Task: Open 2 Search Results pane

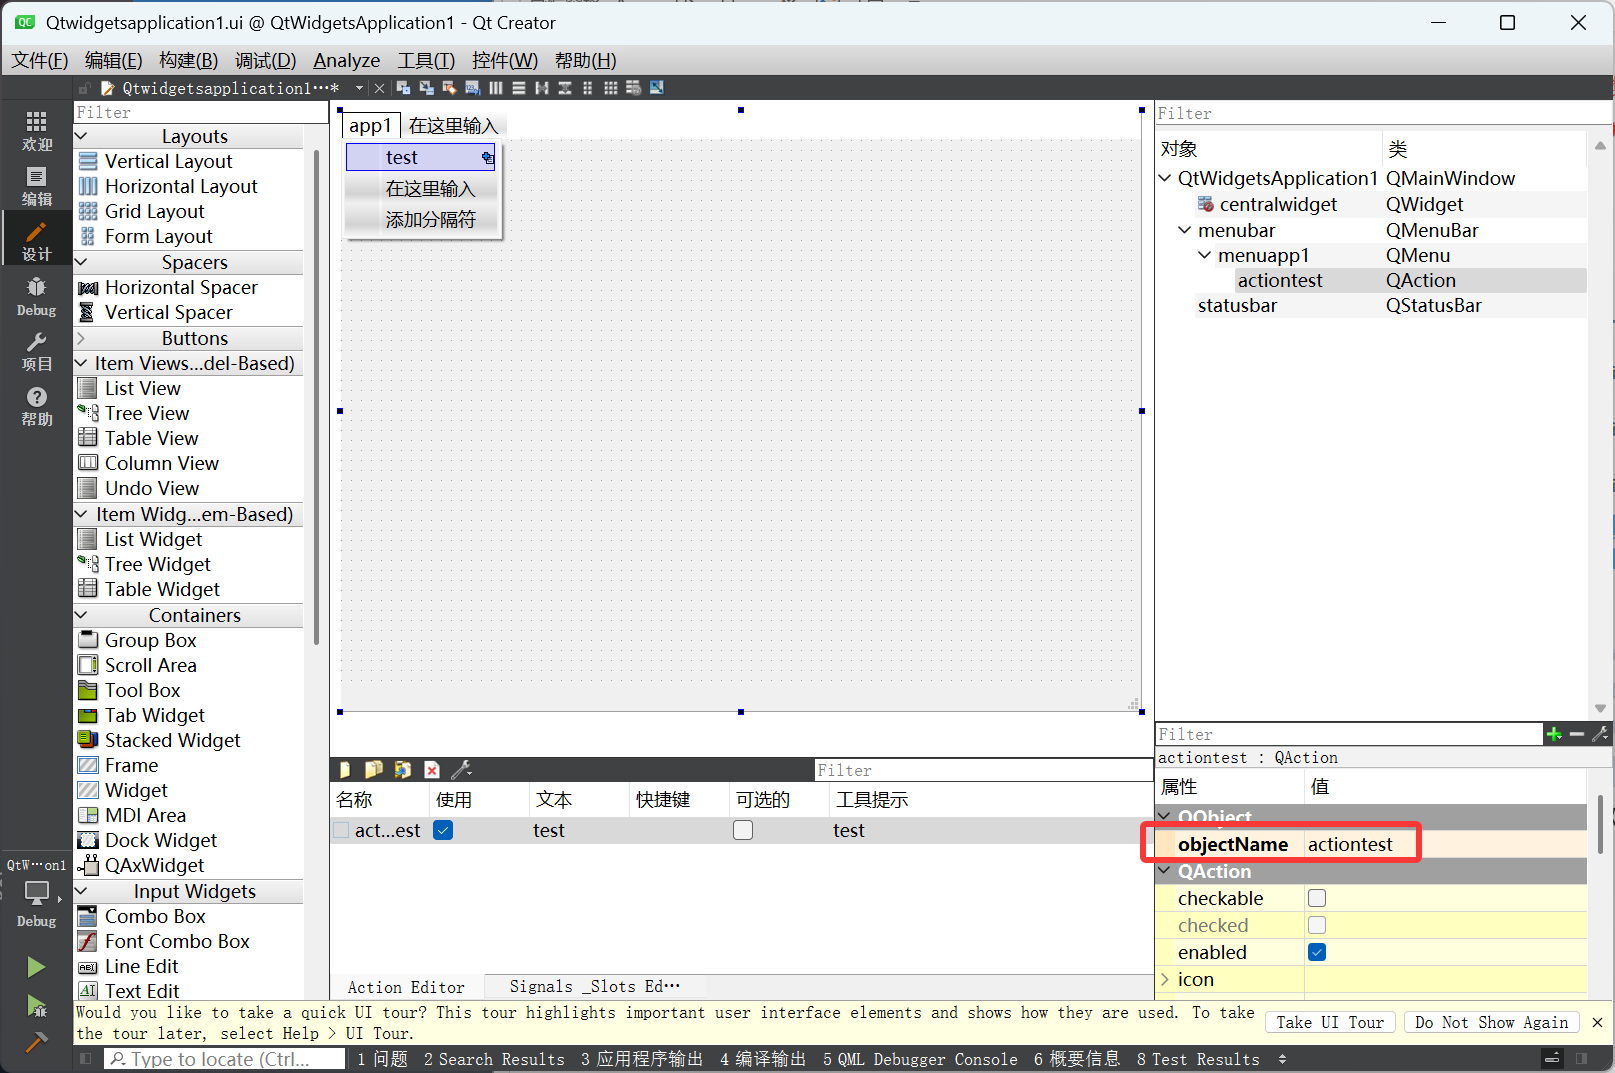Action: (x=494, y=1059)
